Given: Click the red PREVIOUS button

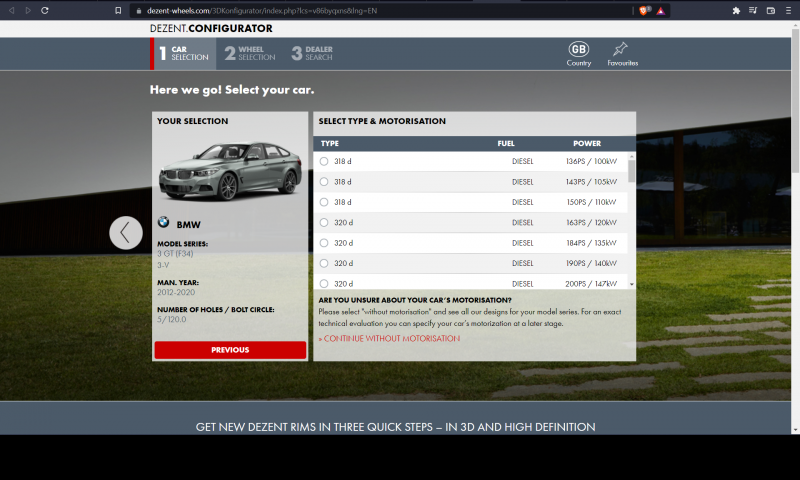Looking at the screenshot, I should (230, 350).
